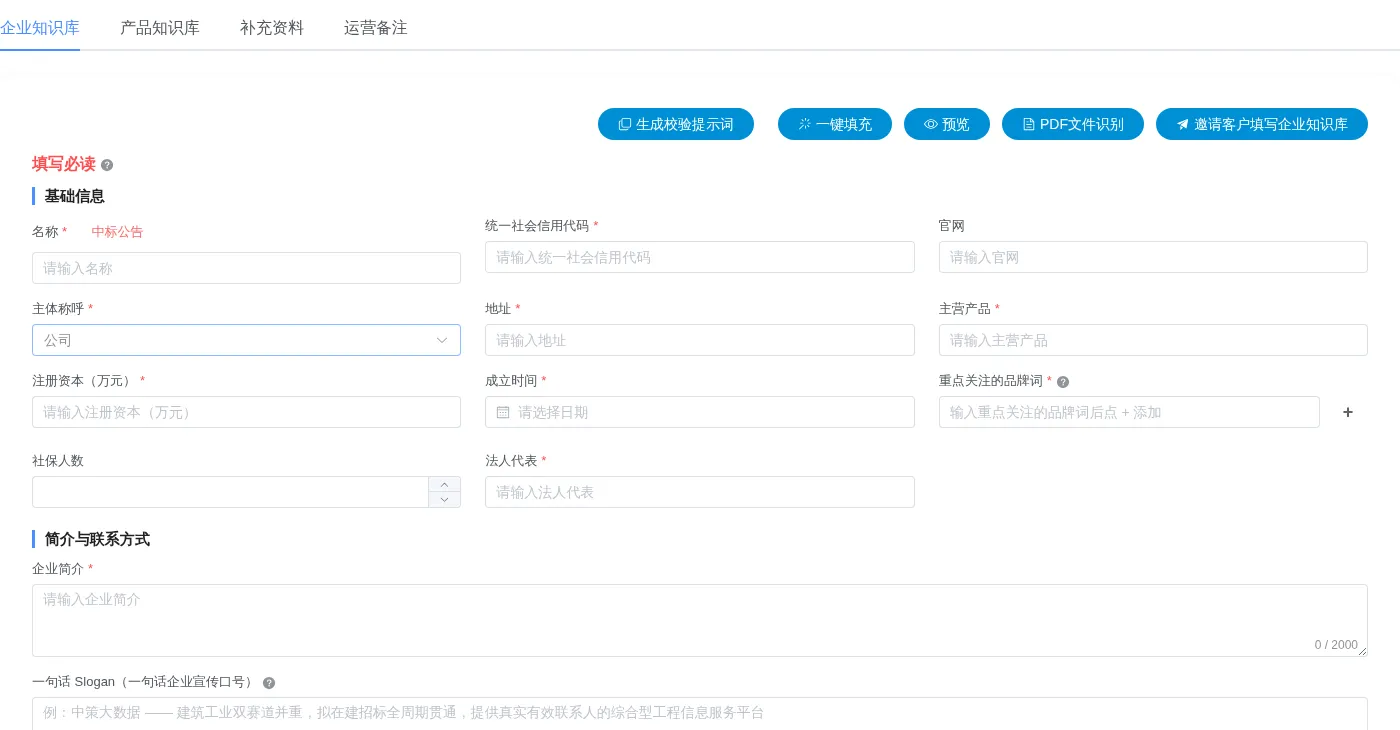Click the plus icon to add brand word
The width and height of the screenshot is (1400, 730).
coord(1348,412)
